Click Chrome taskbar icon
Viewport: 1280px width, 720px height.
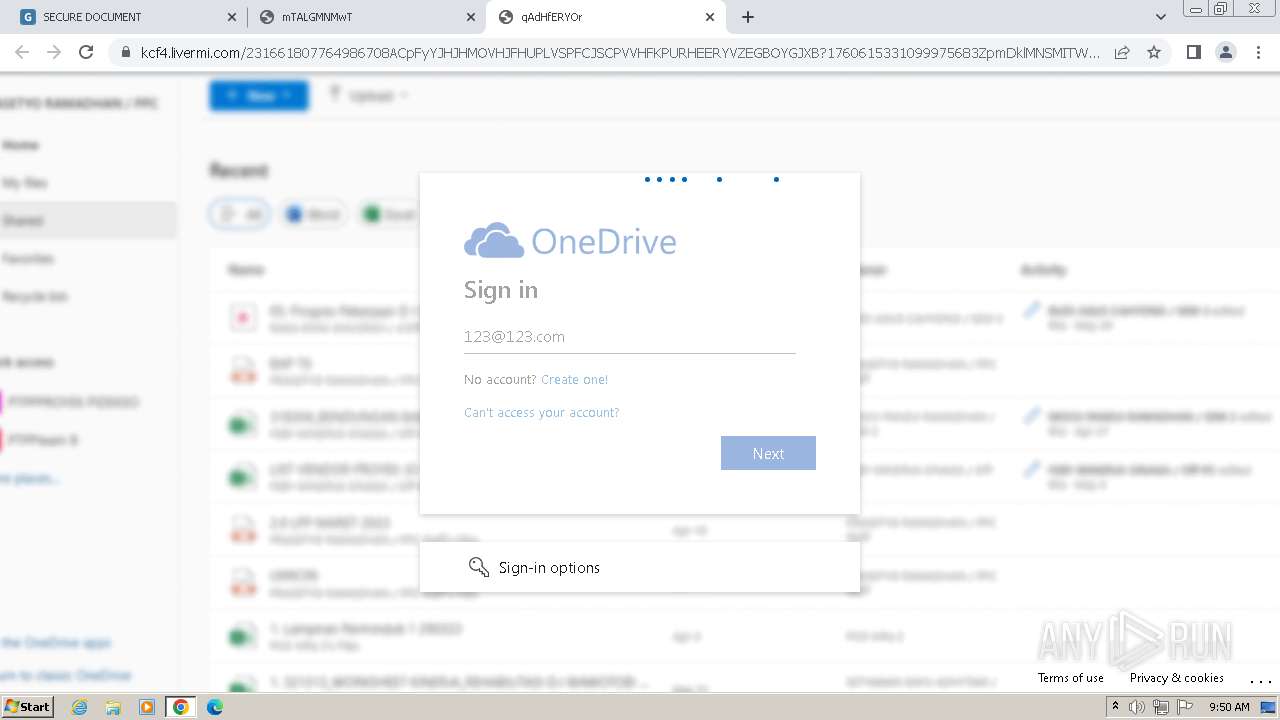coord(181,707)
